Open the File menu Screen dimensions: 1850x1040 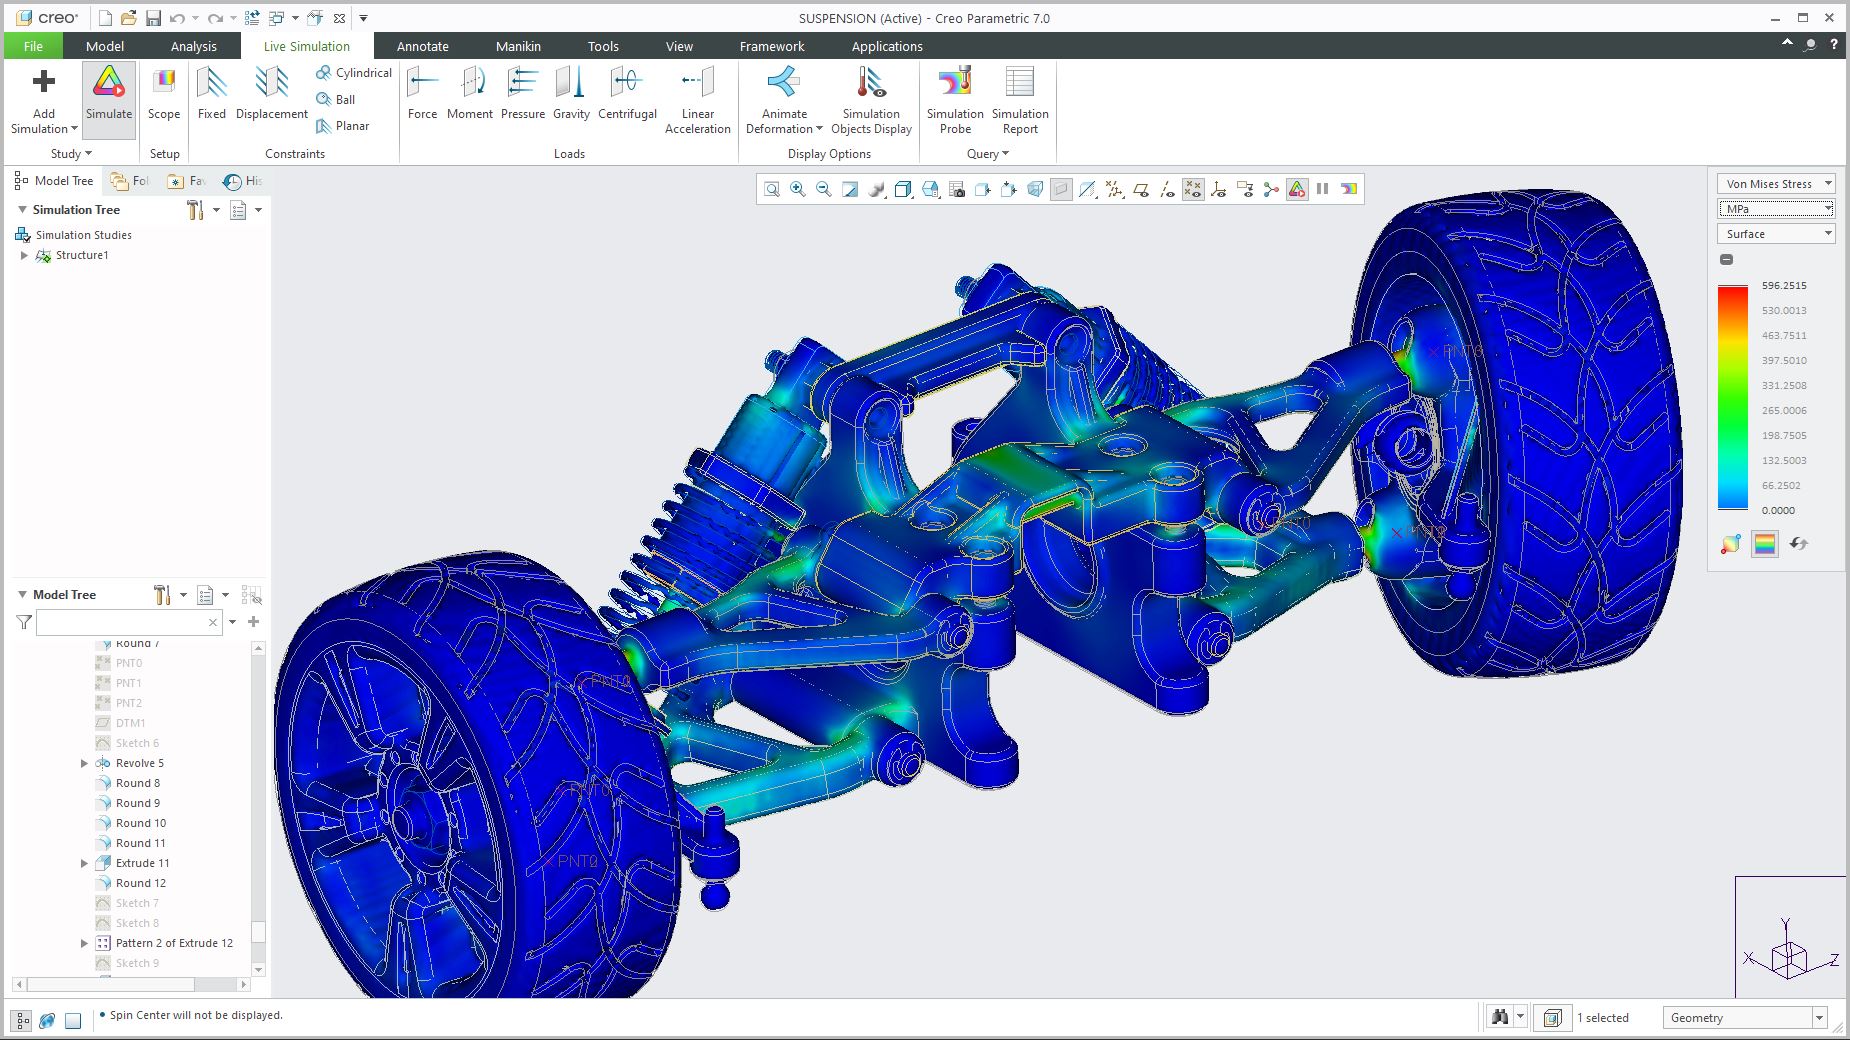pos(33,46)
